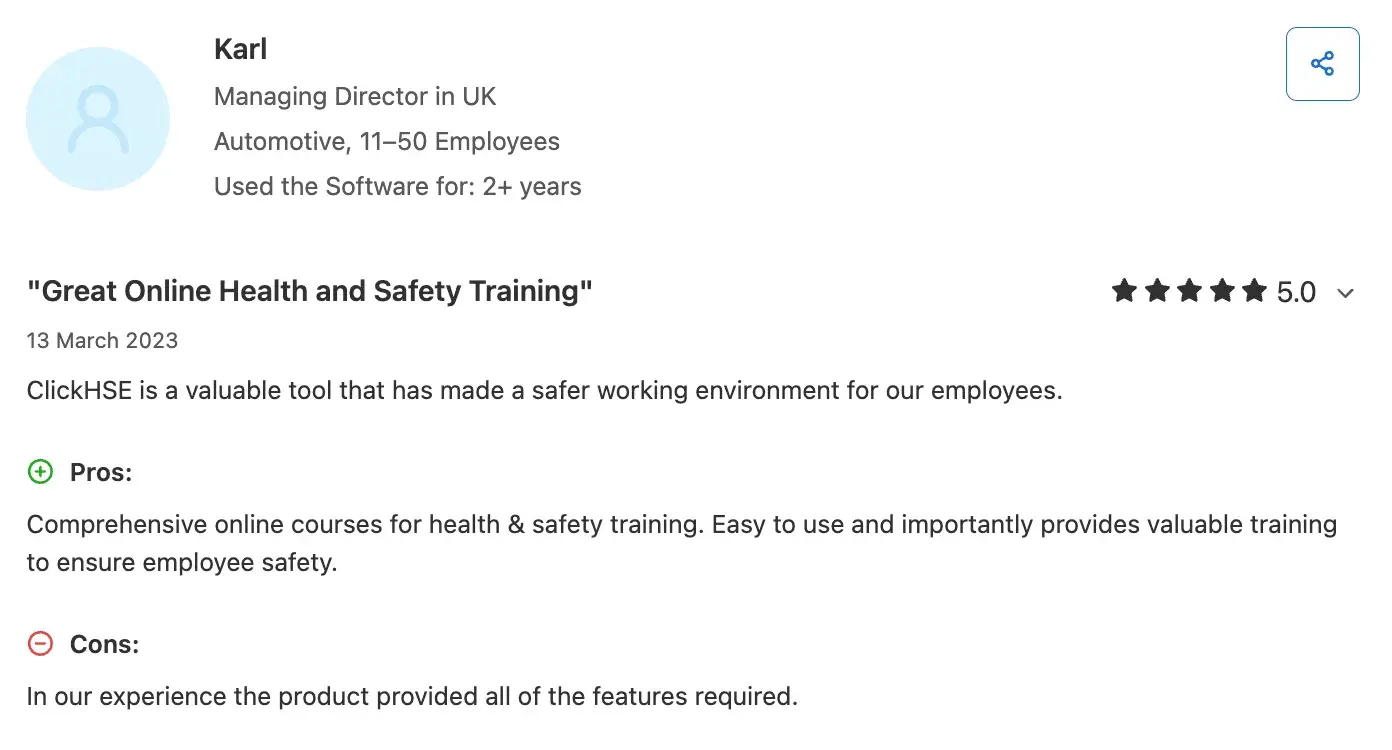Click the 5.0 rating score

(1296, 292)
